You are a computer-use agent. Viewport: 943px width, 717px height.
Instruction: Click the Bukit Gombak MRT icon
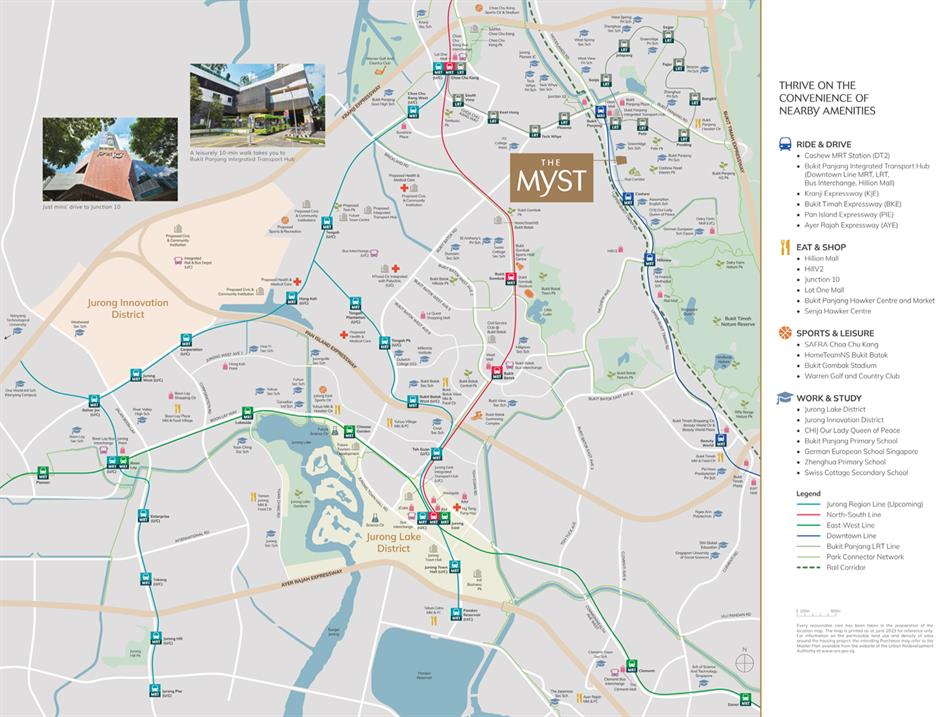click(x=497, y=280)
